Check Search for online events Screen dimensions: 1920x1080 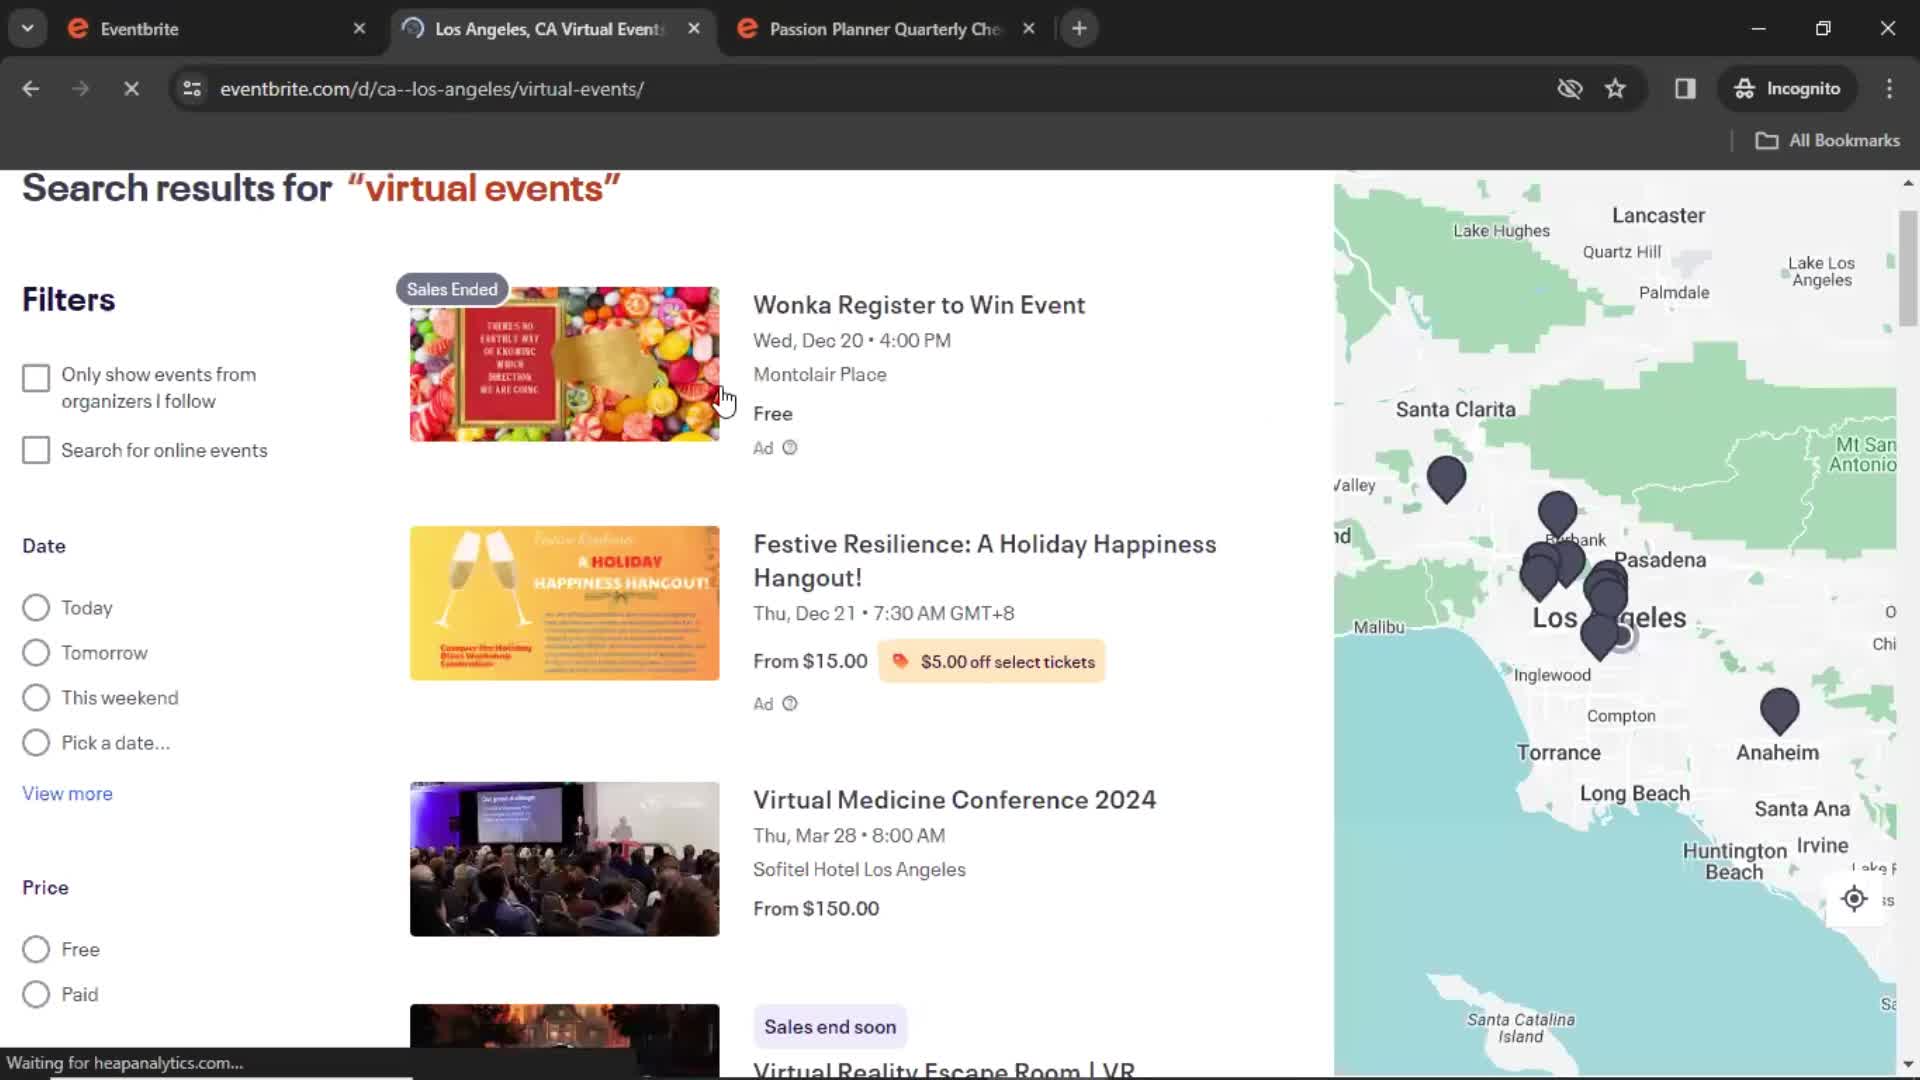coord(36,450)
